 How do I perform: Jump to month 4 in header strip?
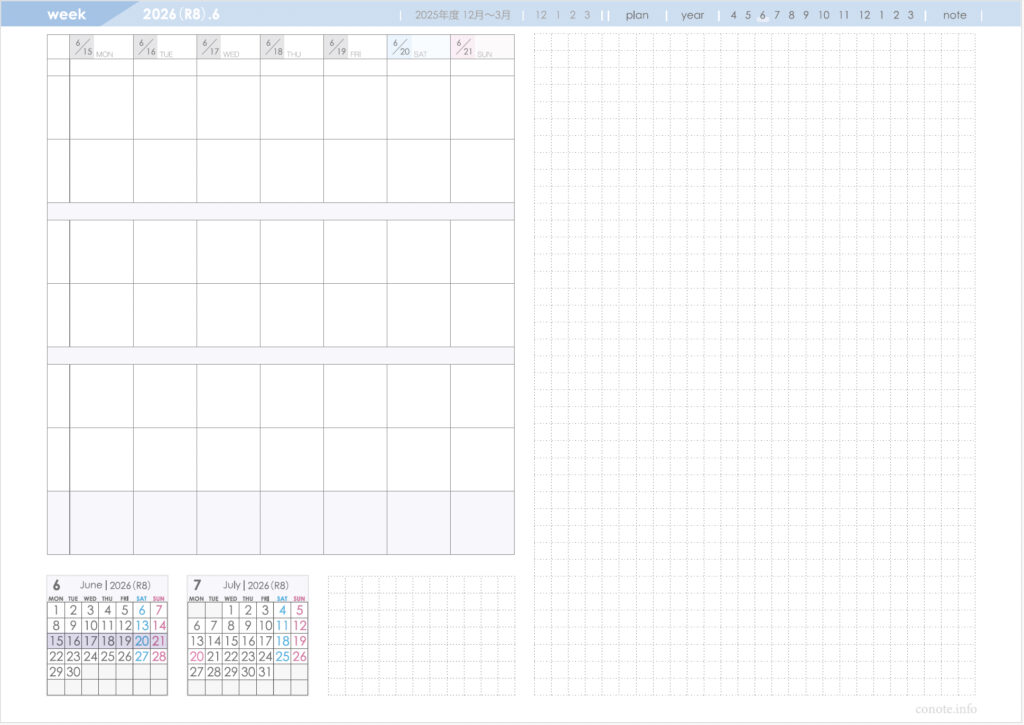734,15
